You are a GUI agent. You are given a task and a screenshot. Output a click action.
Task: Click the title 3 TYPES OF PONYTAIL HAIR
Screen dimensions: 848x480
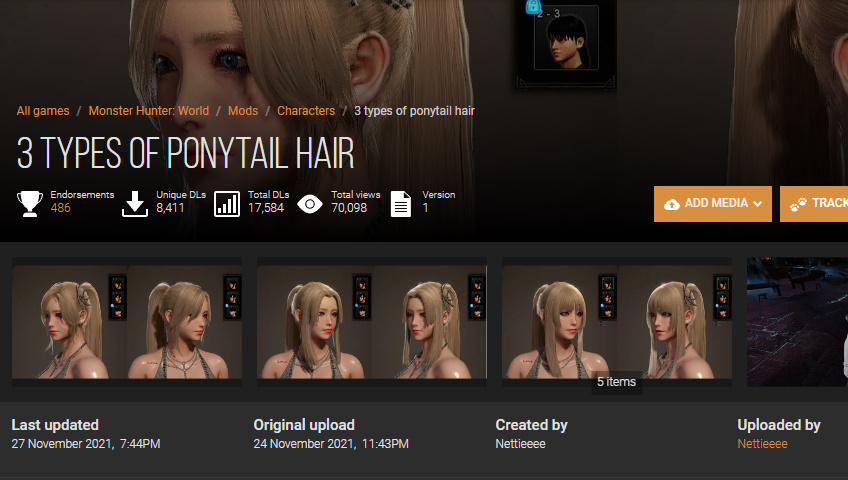pyautogui.click(x=186, y=153)
